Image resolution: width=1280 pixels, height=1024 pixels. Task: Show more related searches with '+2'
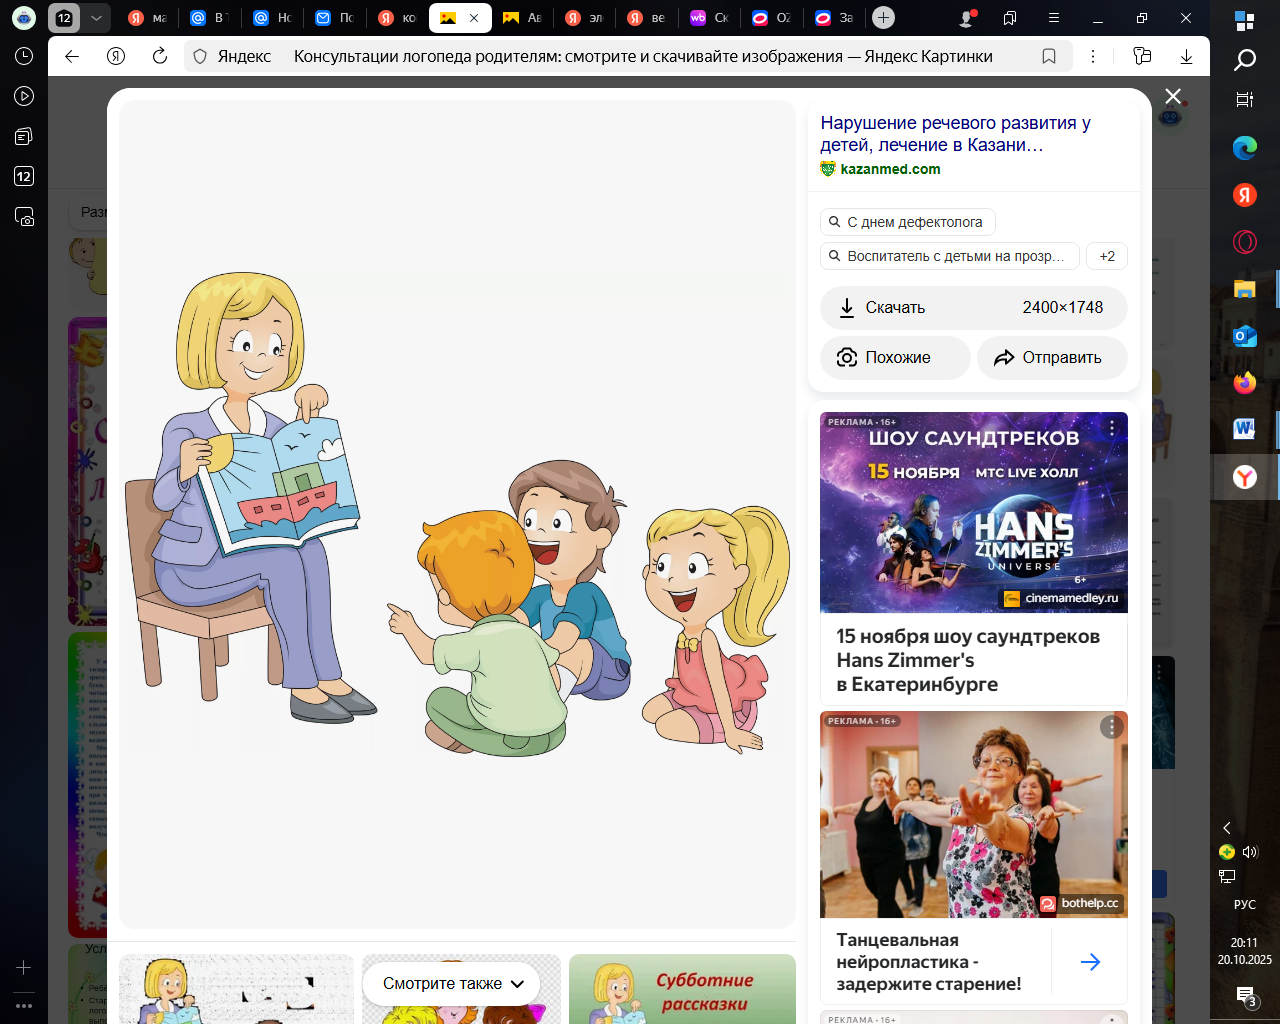1107,256
